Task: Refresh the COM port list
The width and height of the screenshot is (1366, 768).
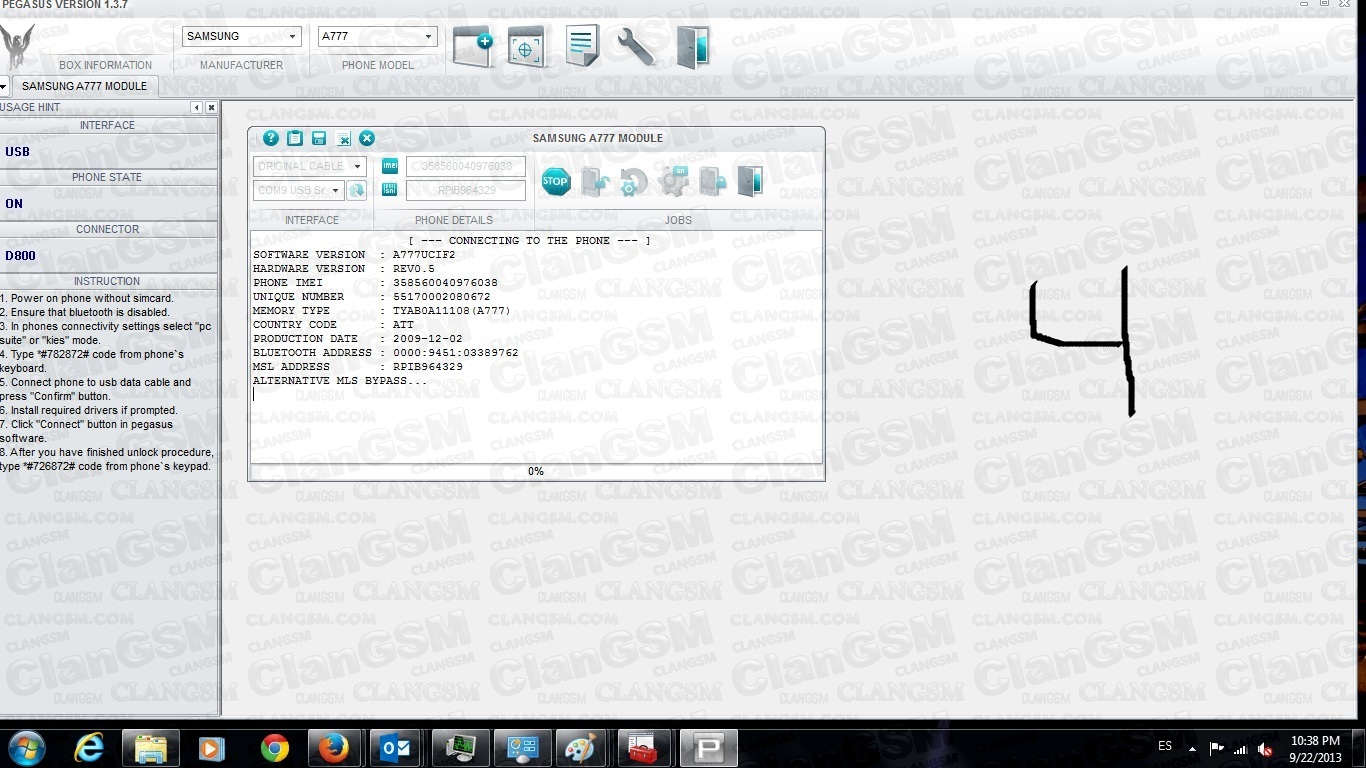Action: tap(356, 190)
